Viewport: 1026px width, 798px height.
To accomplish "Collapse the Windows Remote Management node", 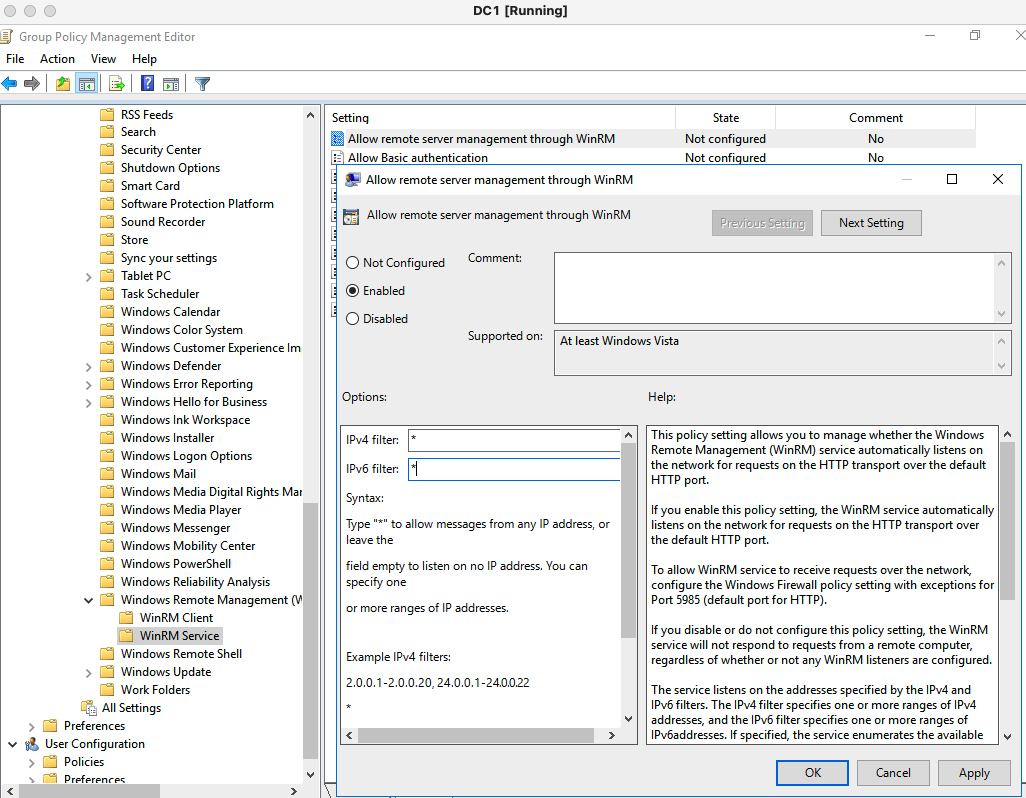I will coord(88,599).
